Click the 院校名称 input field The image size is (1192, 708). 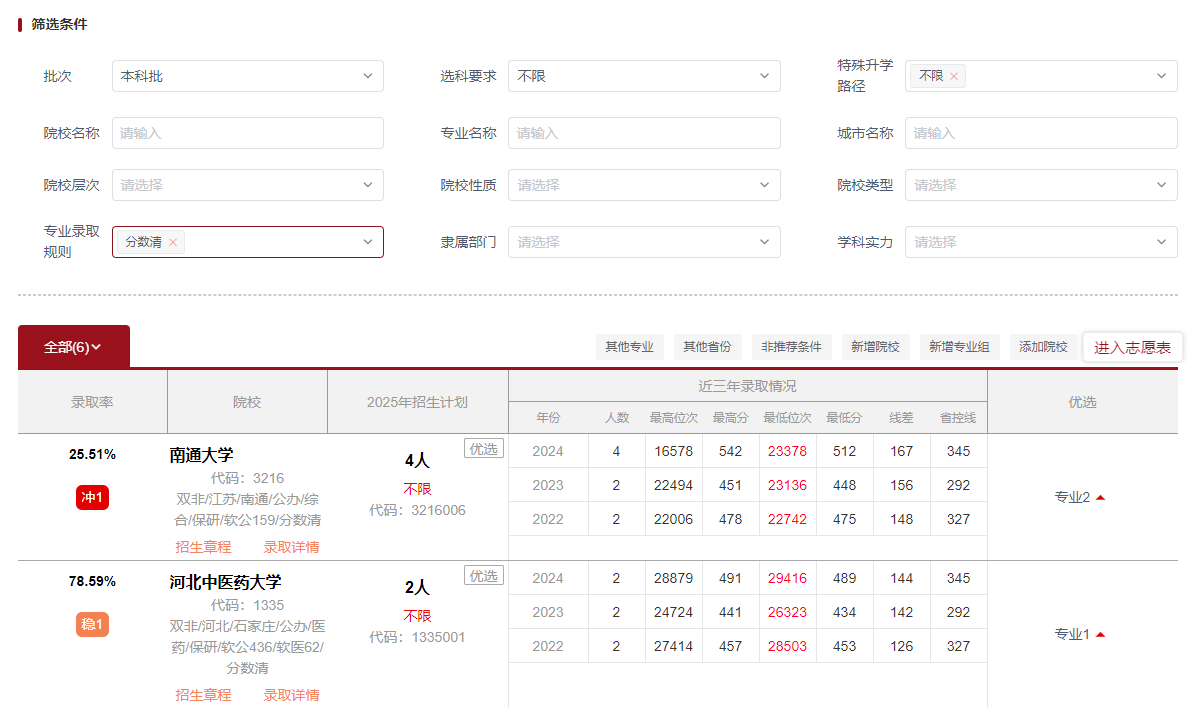pyautogui.click(x=247, y=133)
